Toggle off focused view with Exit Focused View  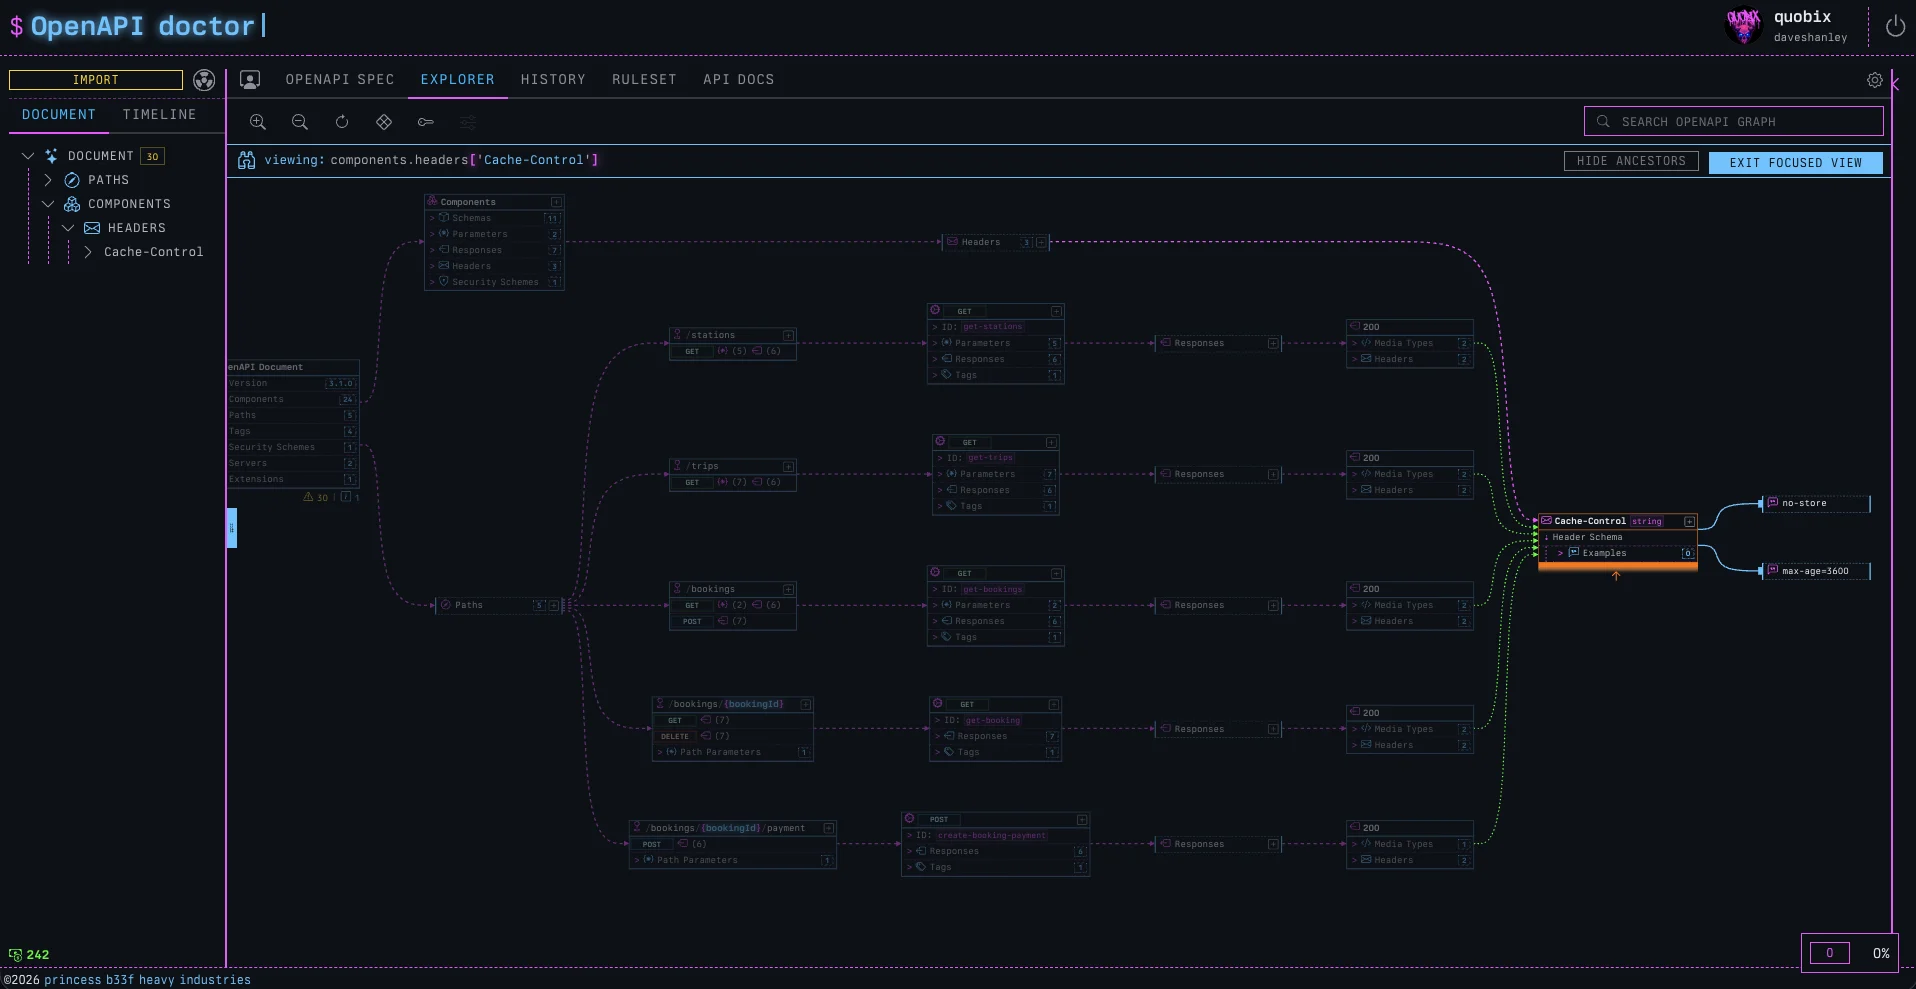[1795, 163]
